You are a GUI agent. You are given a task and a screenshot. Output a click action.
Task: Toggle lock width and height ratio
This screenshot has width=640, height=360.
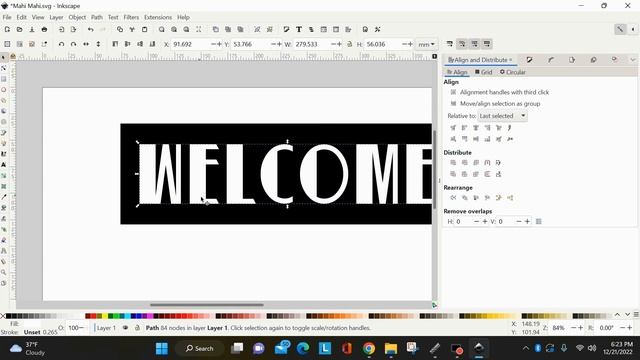[349, 44]
